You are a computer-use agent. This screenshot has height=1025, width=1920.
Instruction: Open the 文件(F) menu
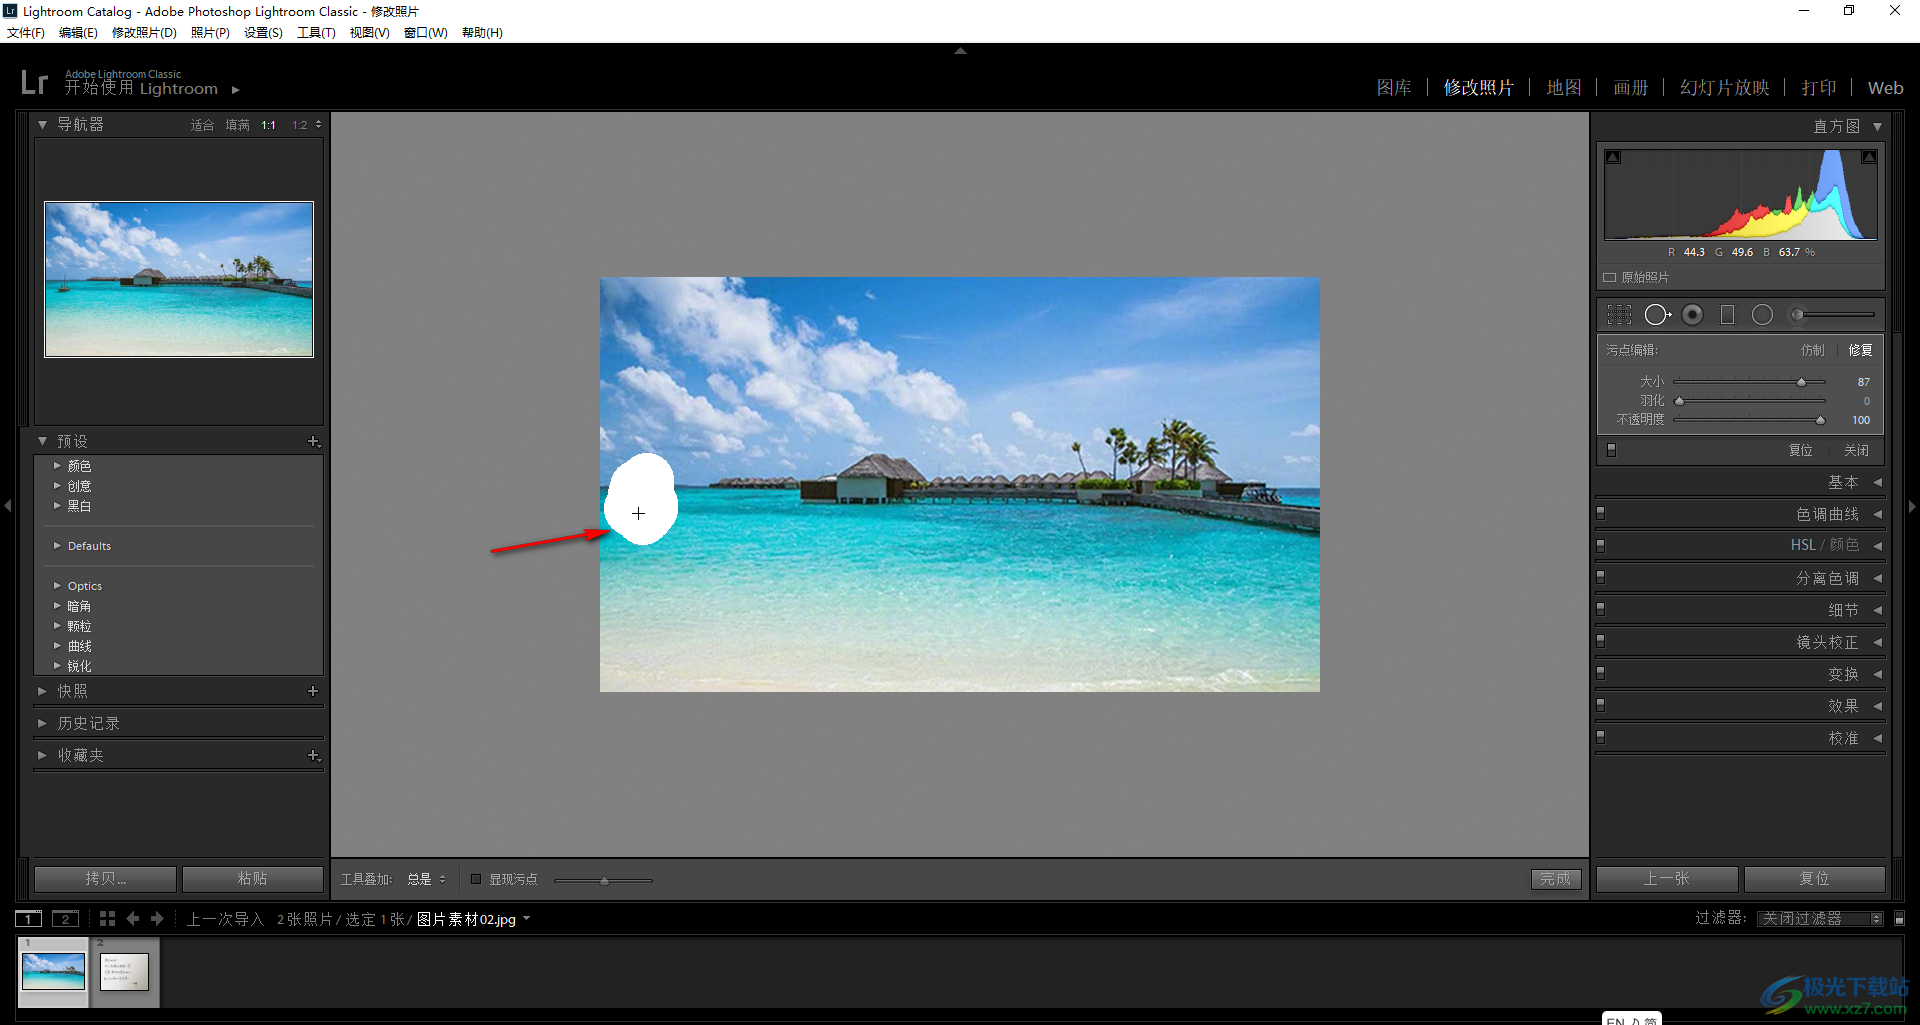click(x=26, y=33)
